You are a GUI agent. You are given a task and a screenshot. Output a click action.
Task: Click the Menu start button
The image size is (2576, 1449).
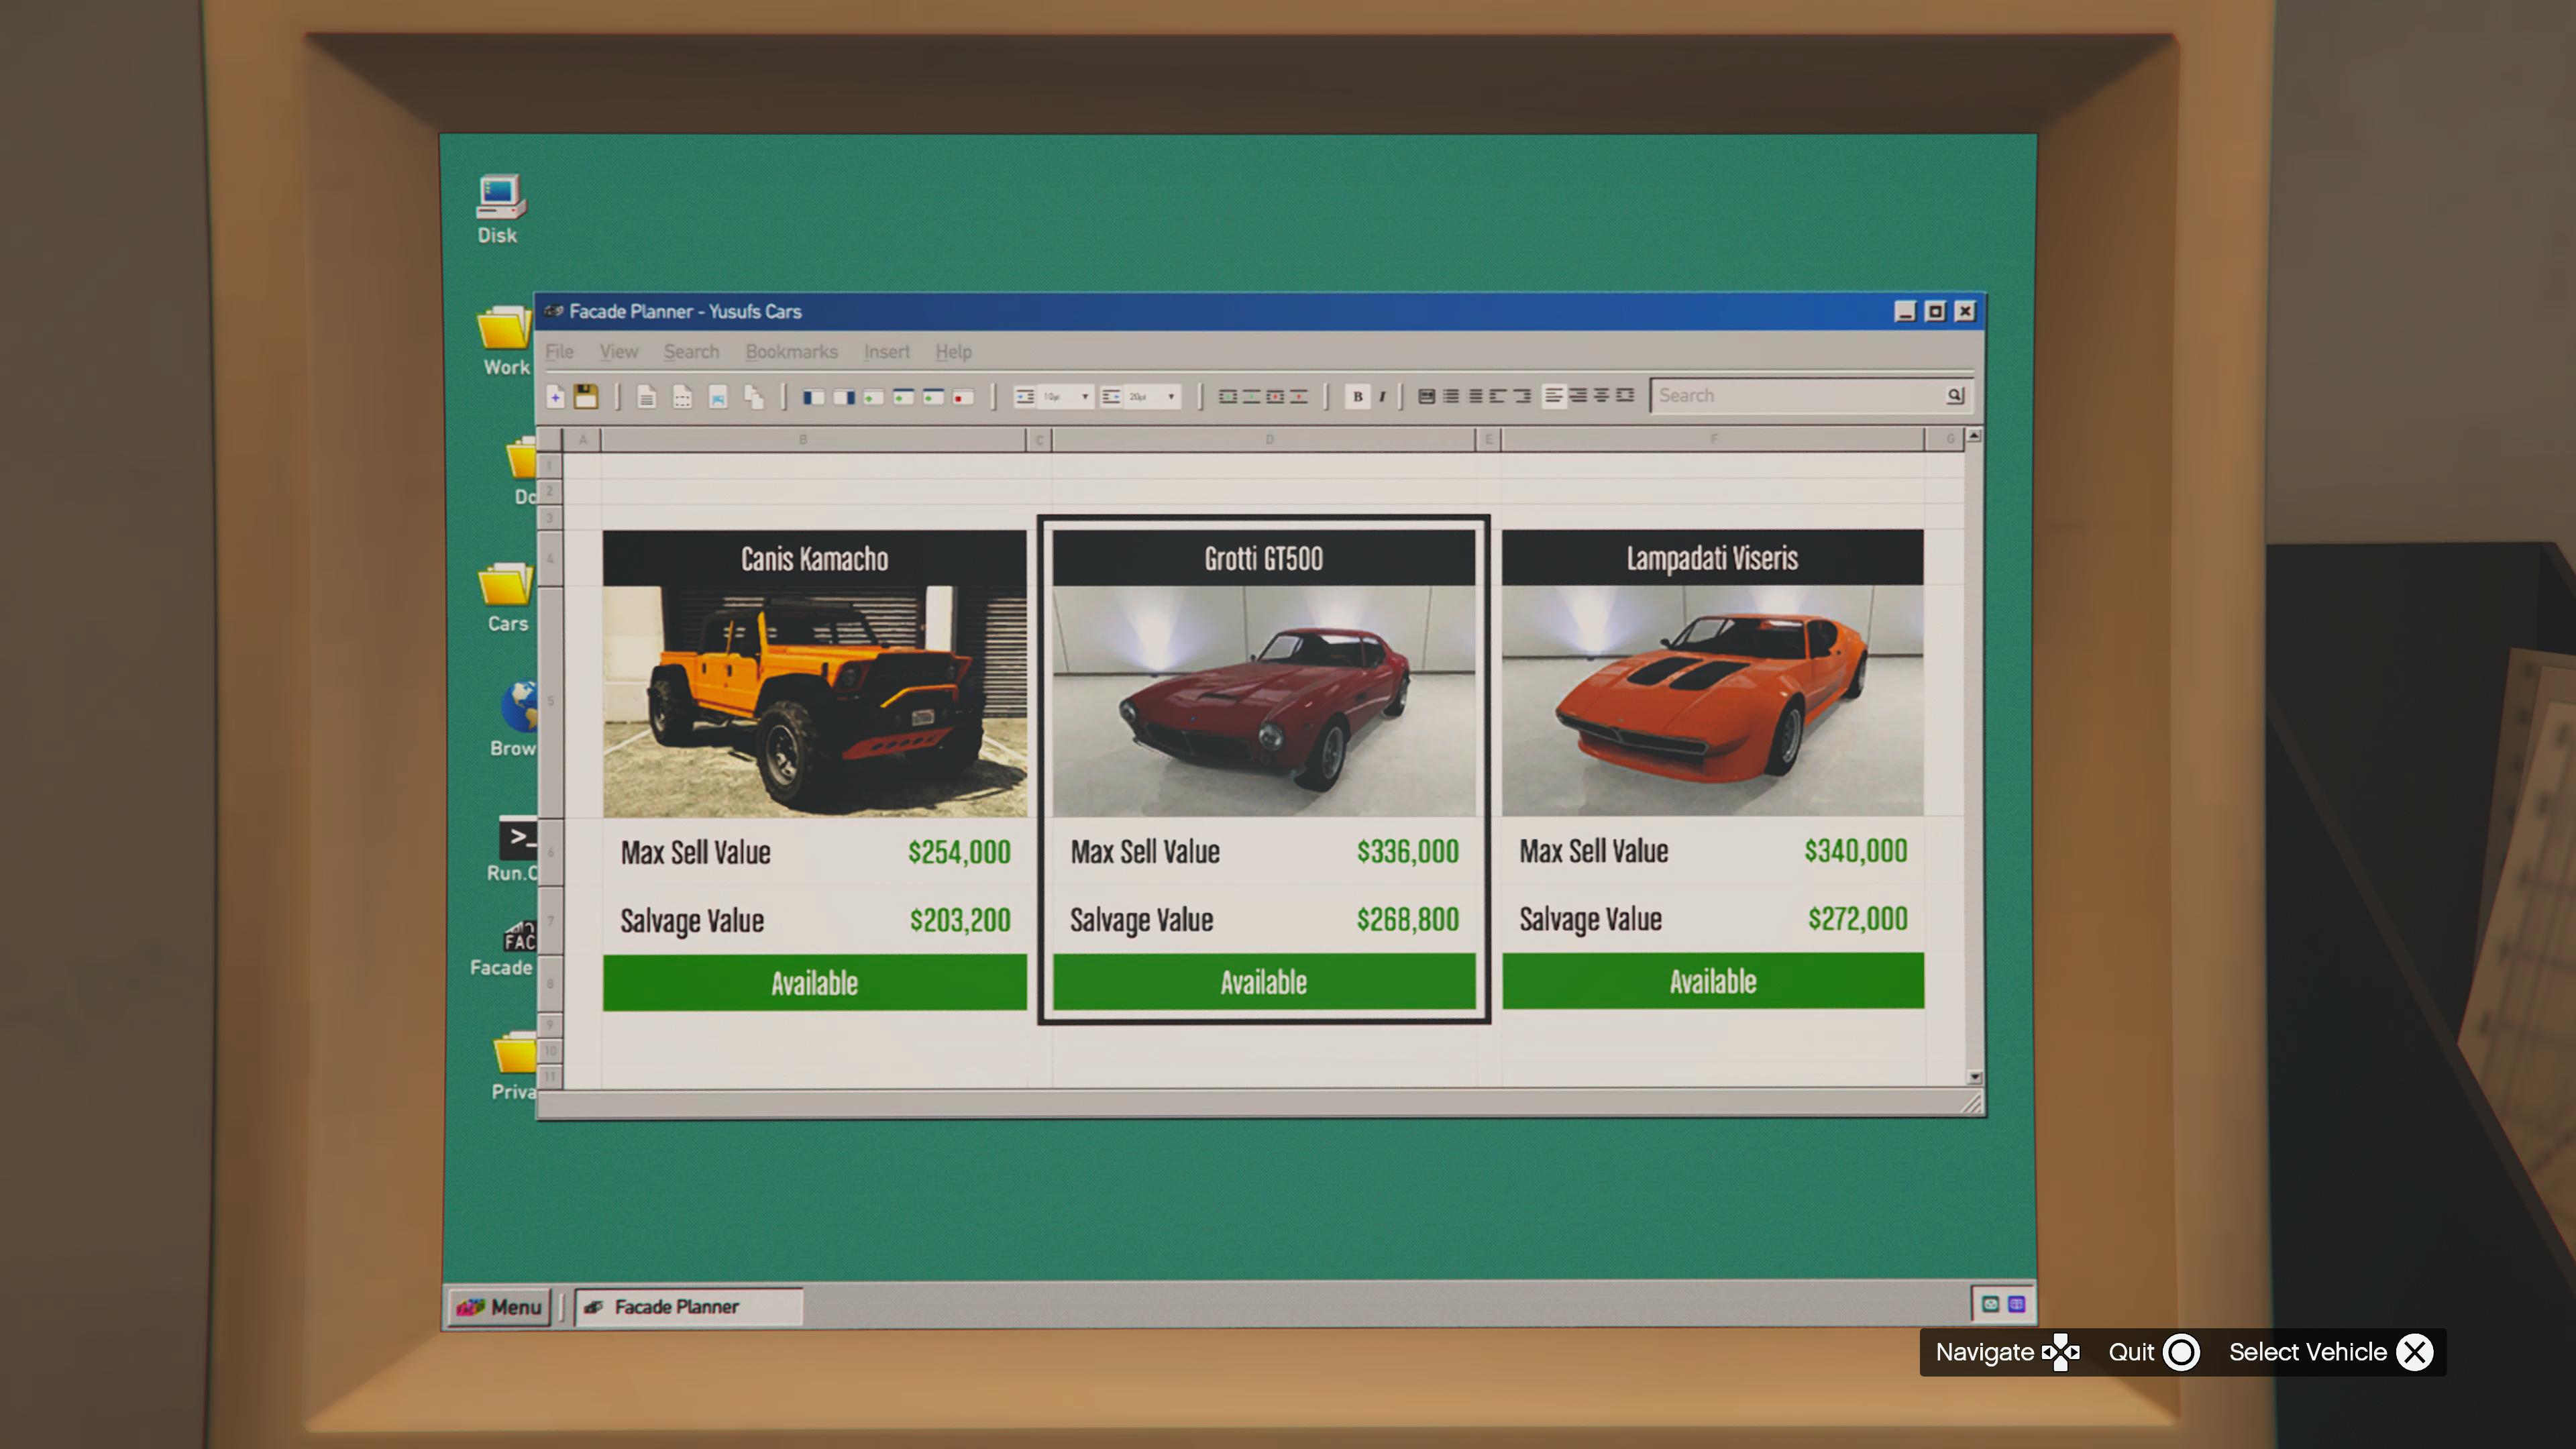[499, 1306]
